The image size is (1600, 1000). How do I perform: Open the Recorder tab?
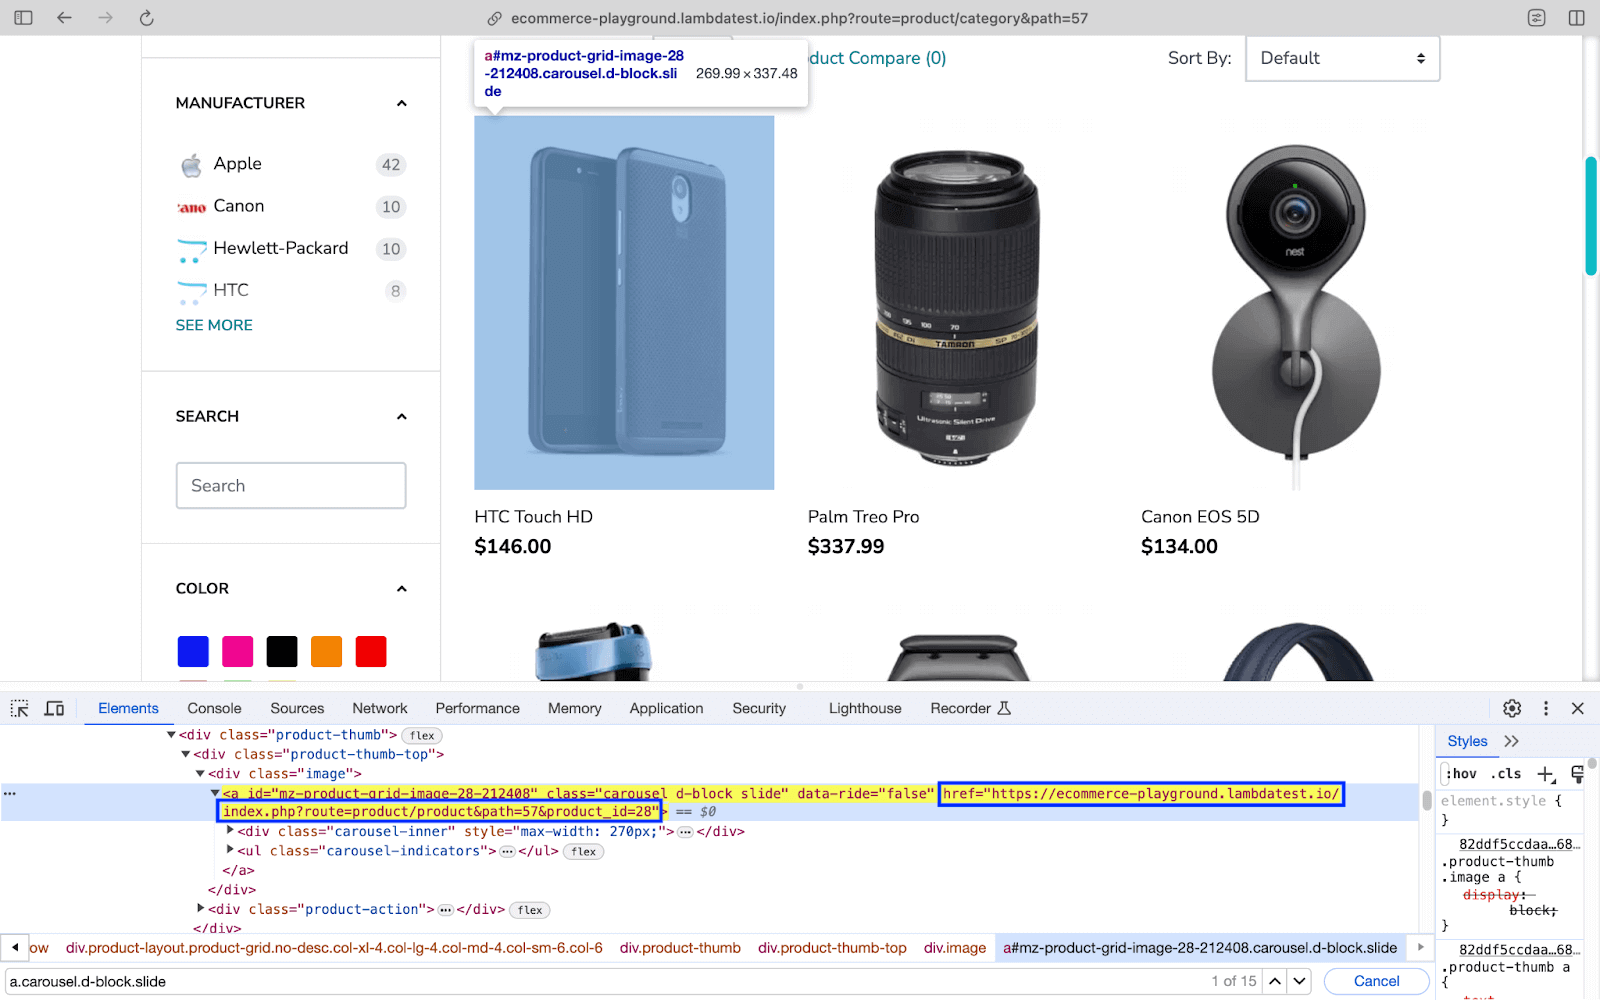tap(970, 708)
